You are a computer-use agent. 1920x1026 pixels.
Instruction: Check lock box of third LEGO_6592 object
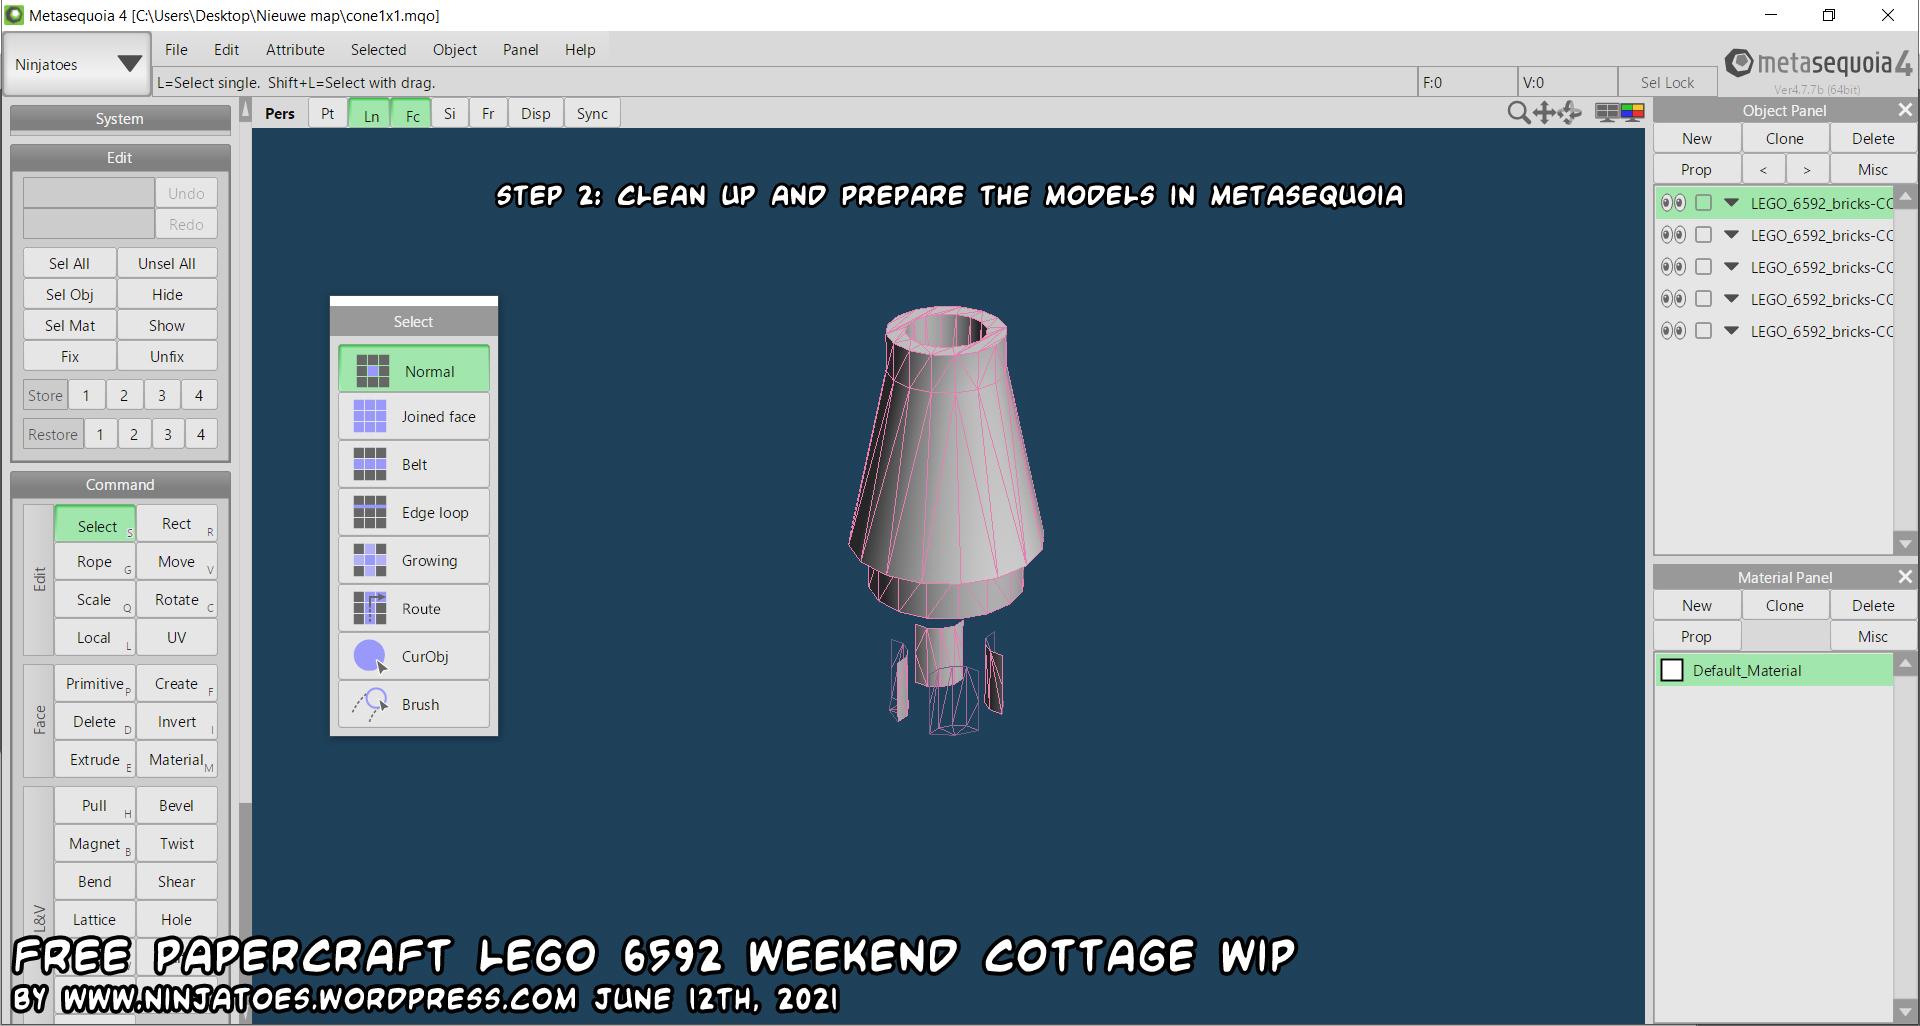pos(1704,267)
